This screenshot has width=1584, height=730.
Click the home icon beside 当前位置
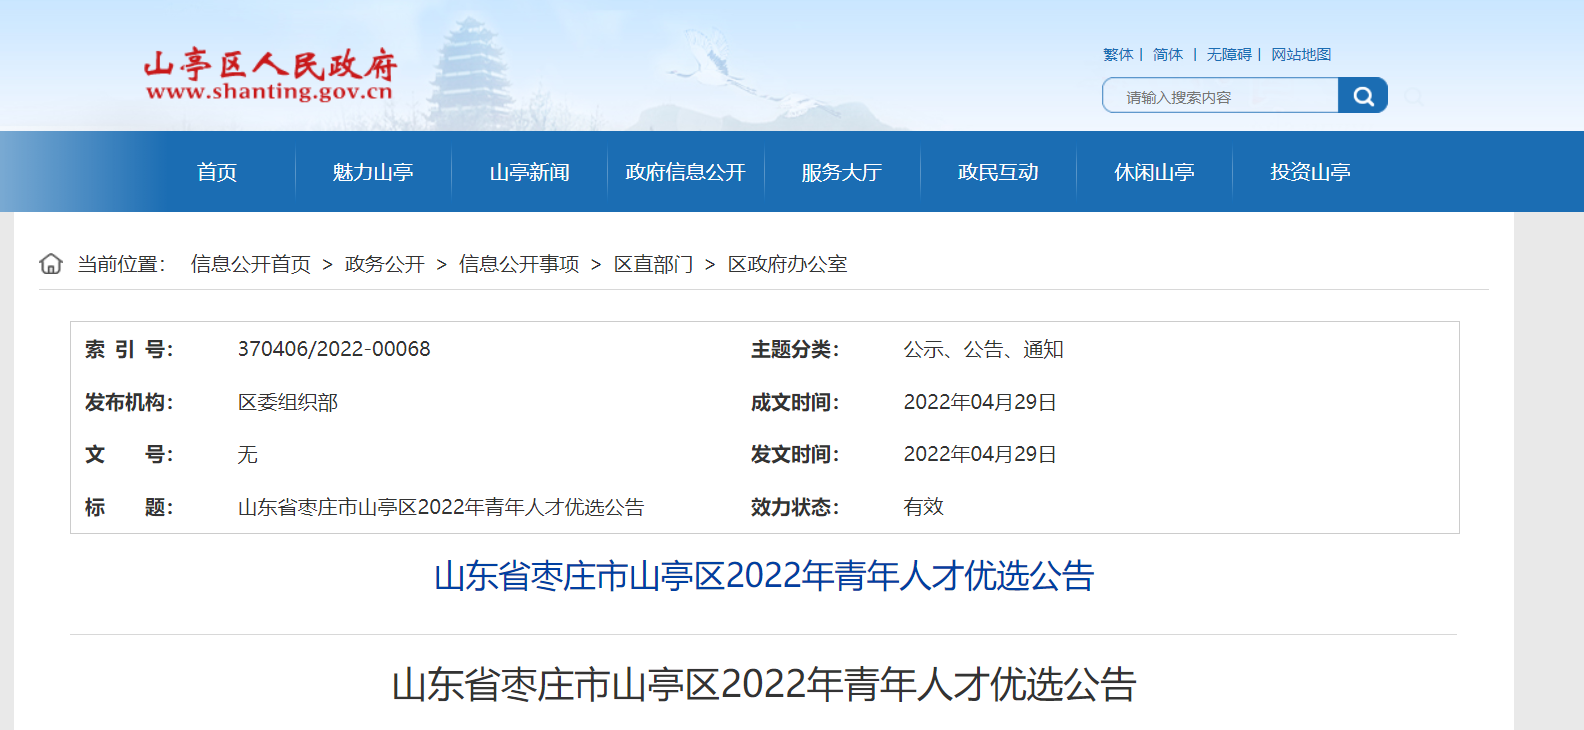(x=51, y=264)
